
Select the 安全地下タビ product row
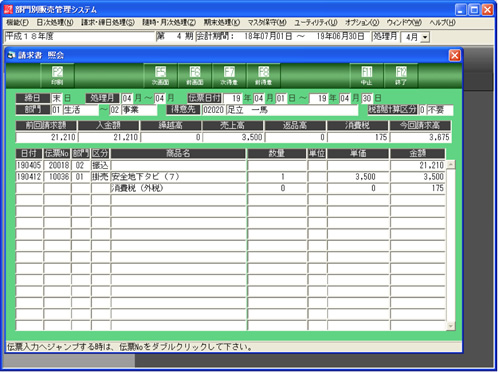(230, 177)
